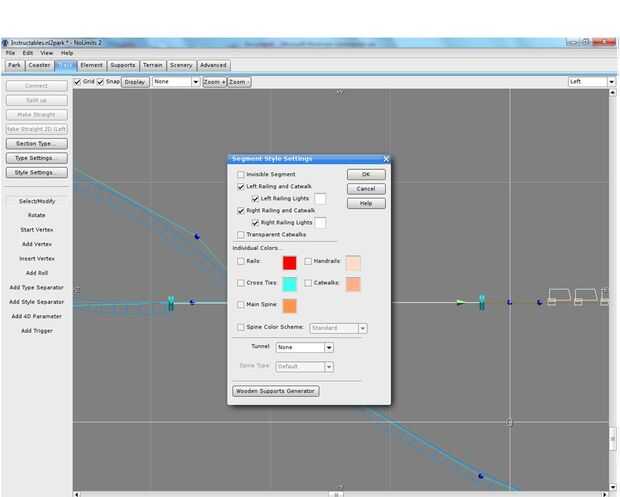Enable the Handrails color checkbox
This screenshot has width=620, height=497.
click(x=308, y=261)
